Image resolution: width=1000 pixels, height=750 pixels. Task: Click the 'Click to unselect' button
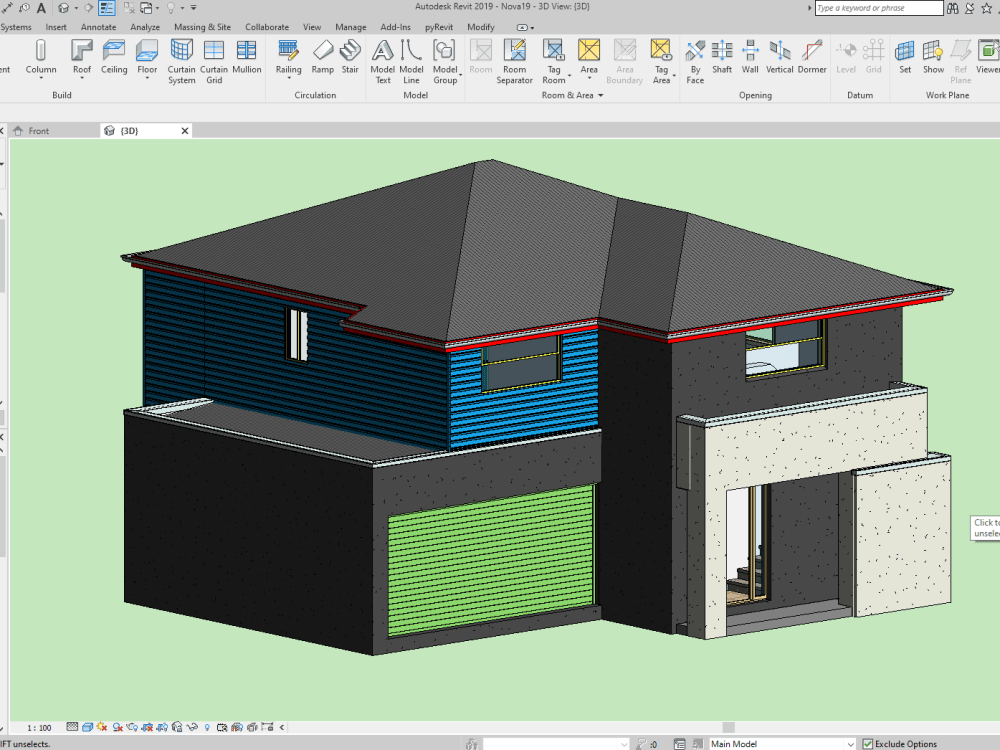pos(985,527)
